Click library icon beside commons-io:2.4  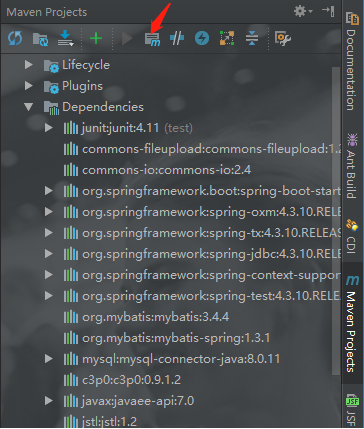click(x=71, y=170)
